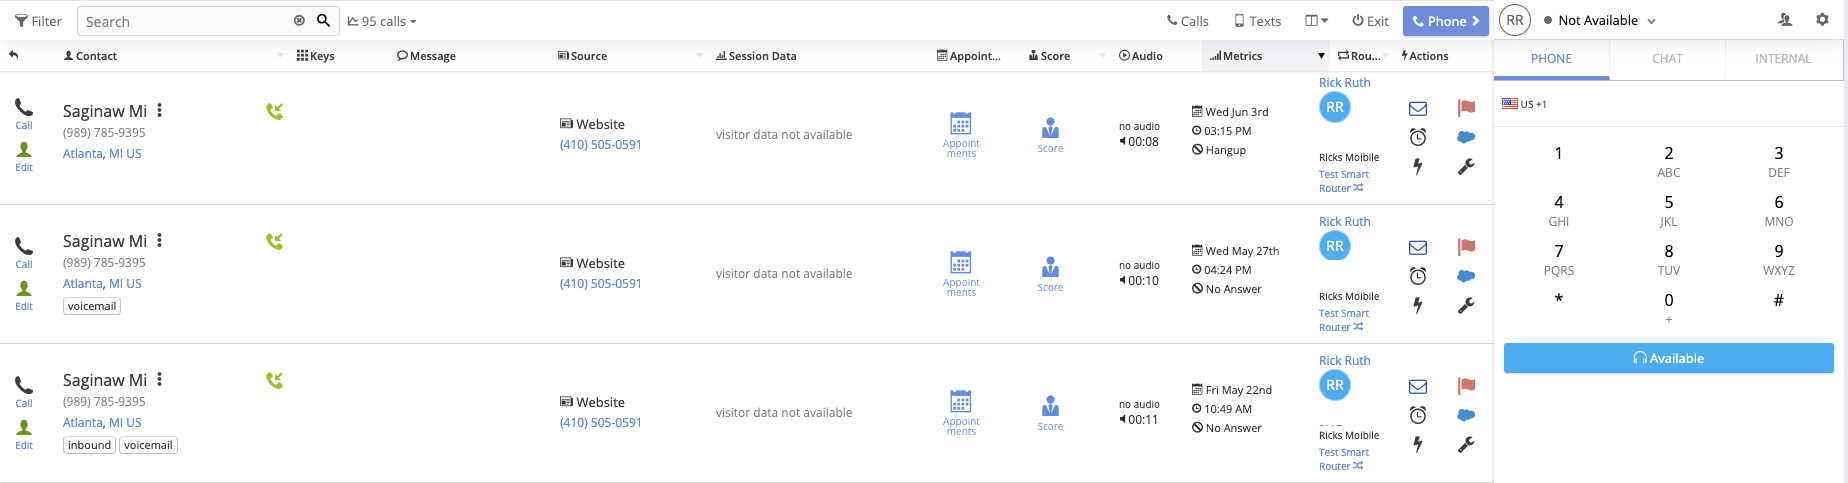Click the alarm clock reminder icon in first row
Viewport: 1848px width, 483px height.
(x=1417, y=137)
